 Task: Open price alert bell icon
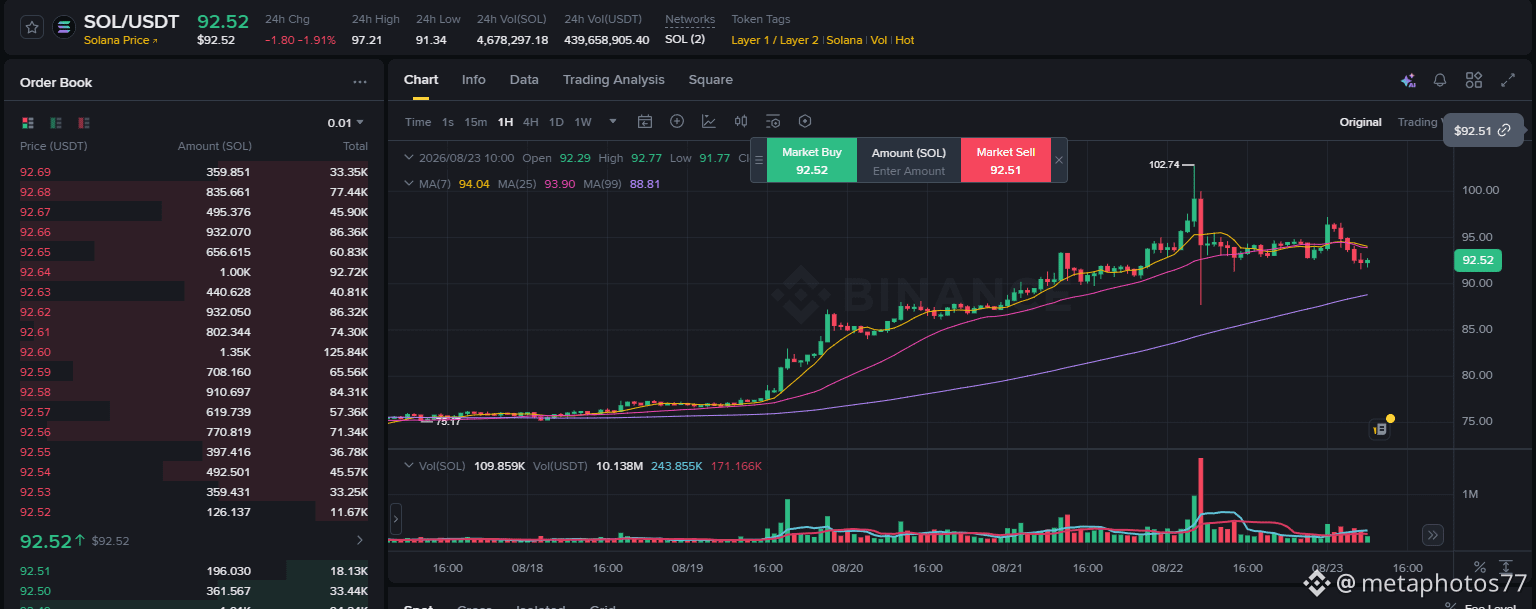[1440, 80]
